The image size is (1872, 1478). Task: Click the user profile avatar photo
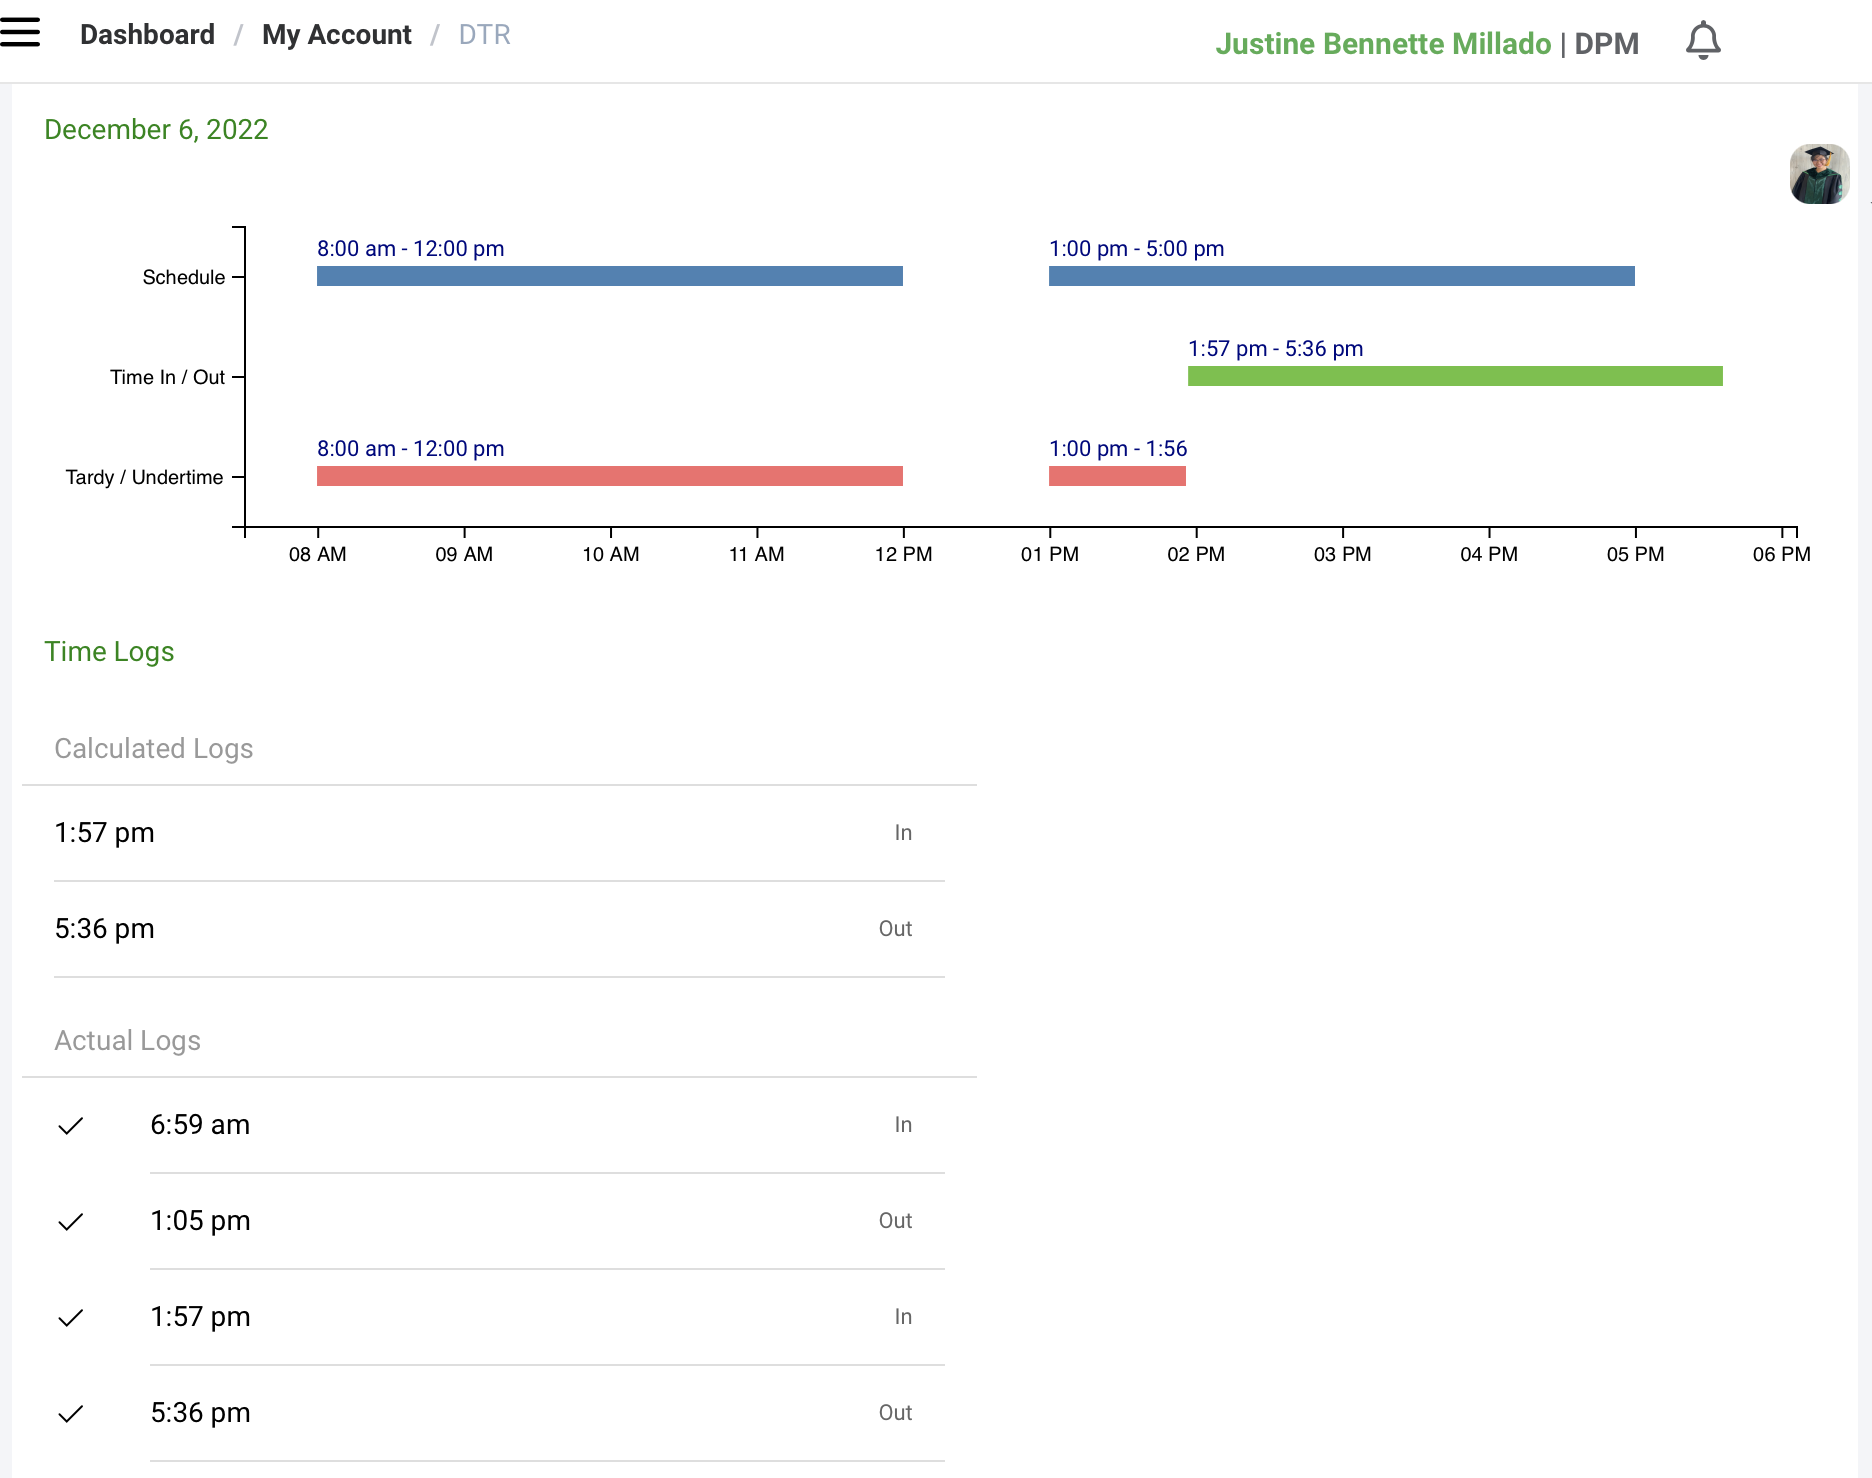pos(1818,174)
